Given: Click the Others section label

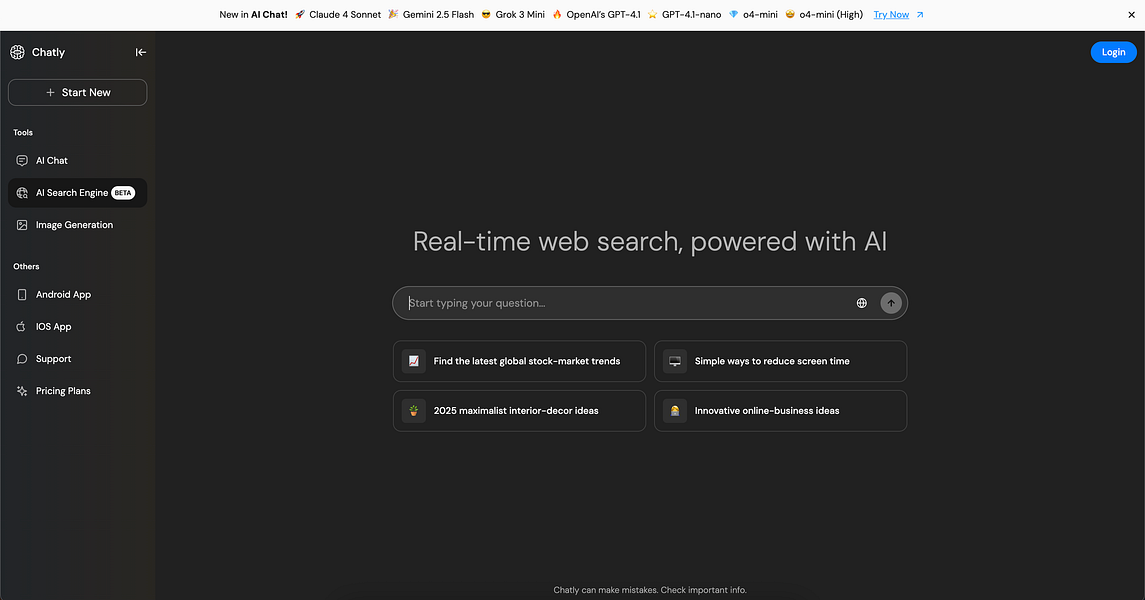Looking at the screenshot, I should pyautogui.click(x=26, y=266).
